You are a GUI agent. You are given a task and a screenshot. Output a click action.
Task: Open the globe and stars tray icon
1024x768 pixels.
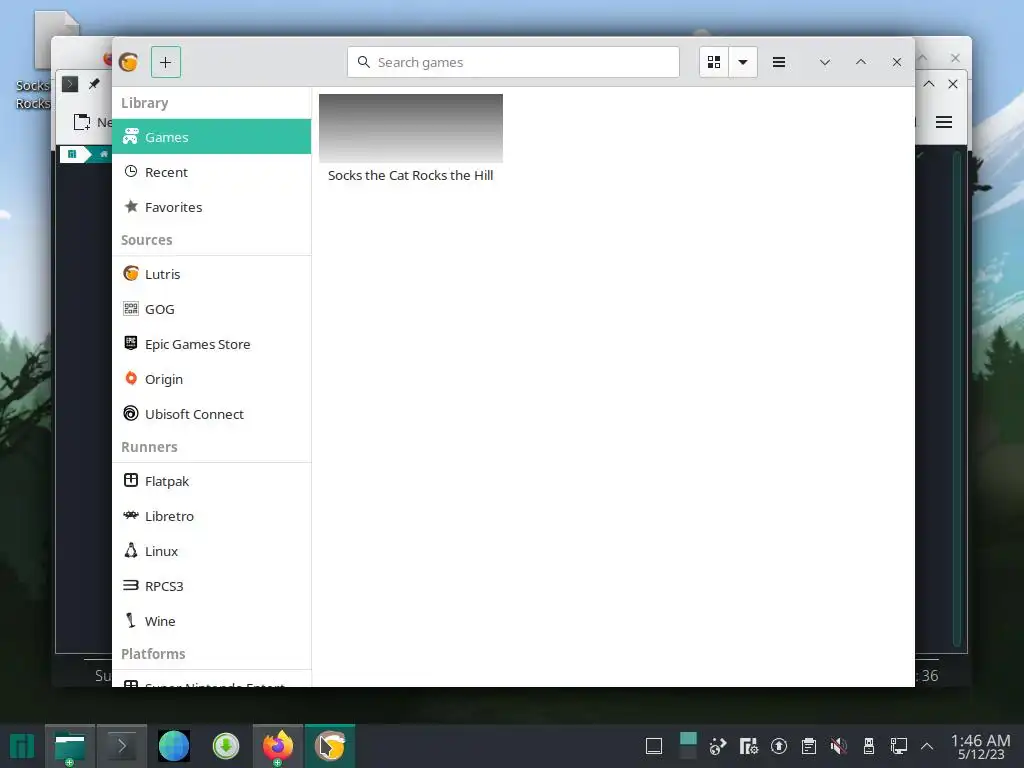[x=718, y=746]
